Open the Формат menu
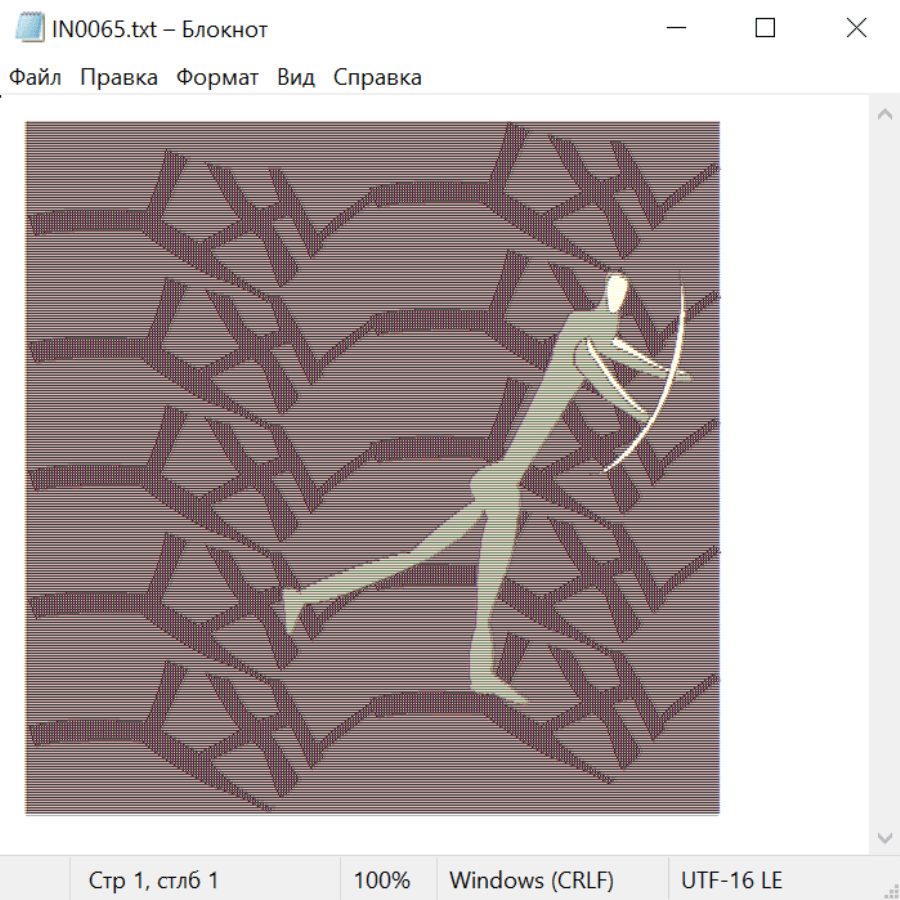900x900 pixels. click(217, 78)
